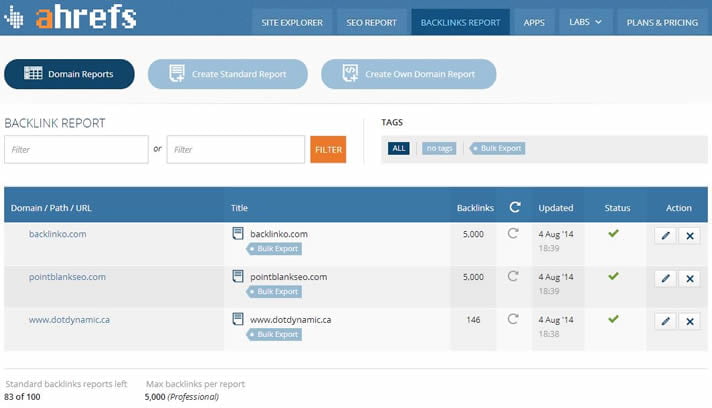712x408 pixels.
Task: Switch to the Backlinks Report tab
Action: (x=460, y=22)
